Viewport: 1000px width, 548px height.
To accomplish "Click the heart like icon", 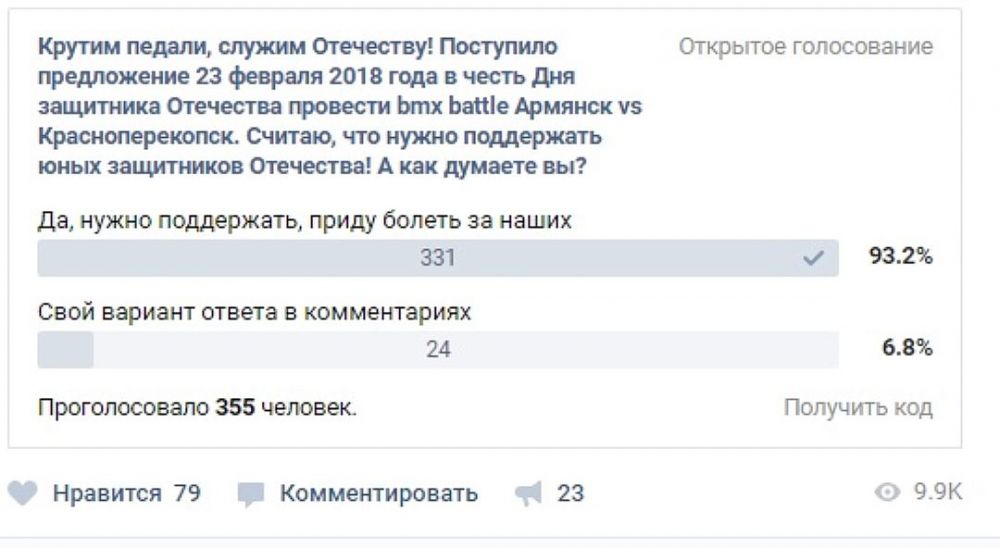I will tap(23, 493).
